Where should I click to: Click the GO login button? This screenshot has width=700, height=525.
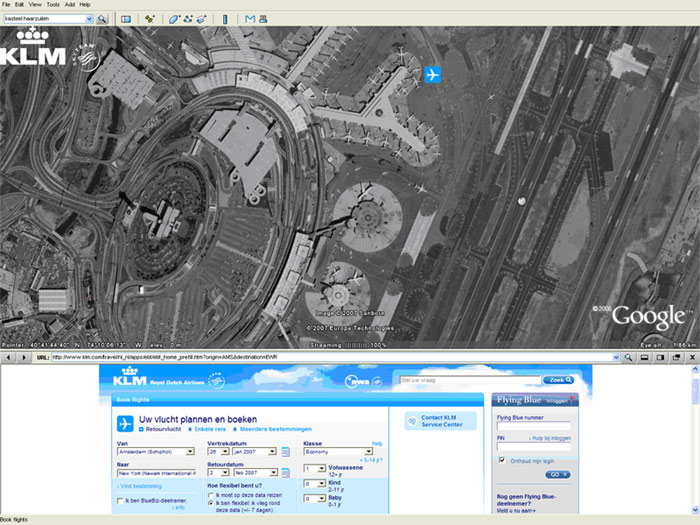click(558, 475)
